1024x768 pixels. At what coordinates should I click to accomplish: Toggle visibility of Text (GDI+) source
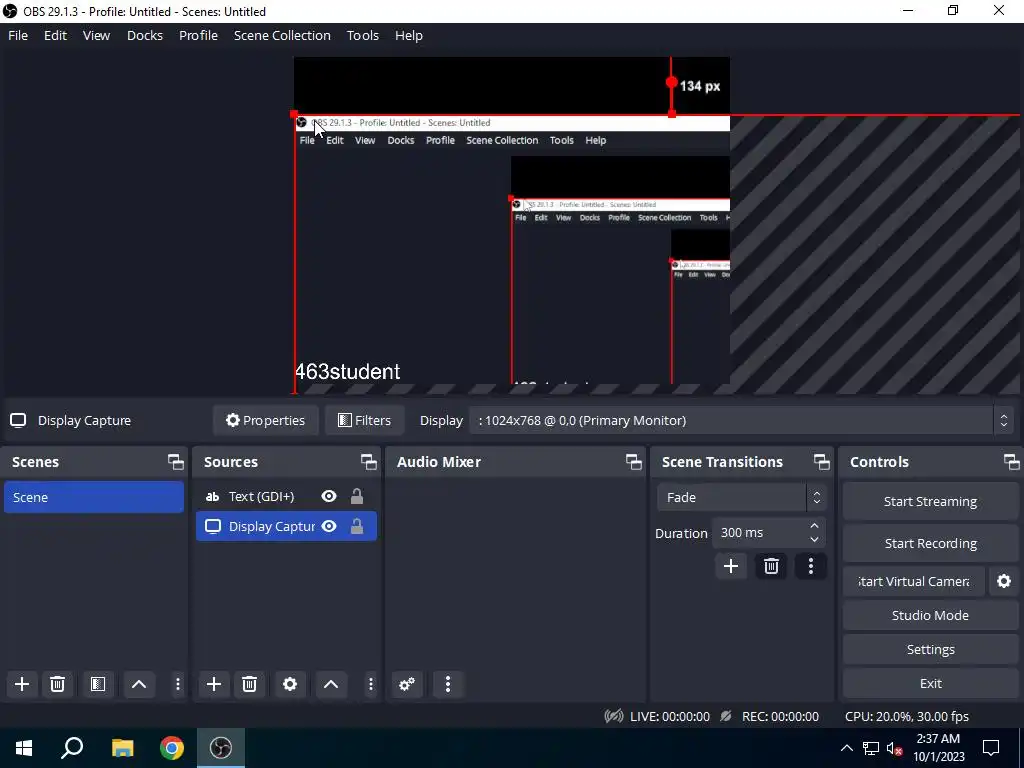tap(329, 496)
